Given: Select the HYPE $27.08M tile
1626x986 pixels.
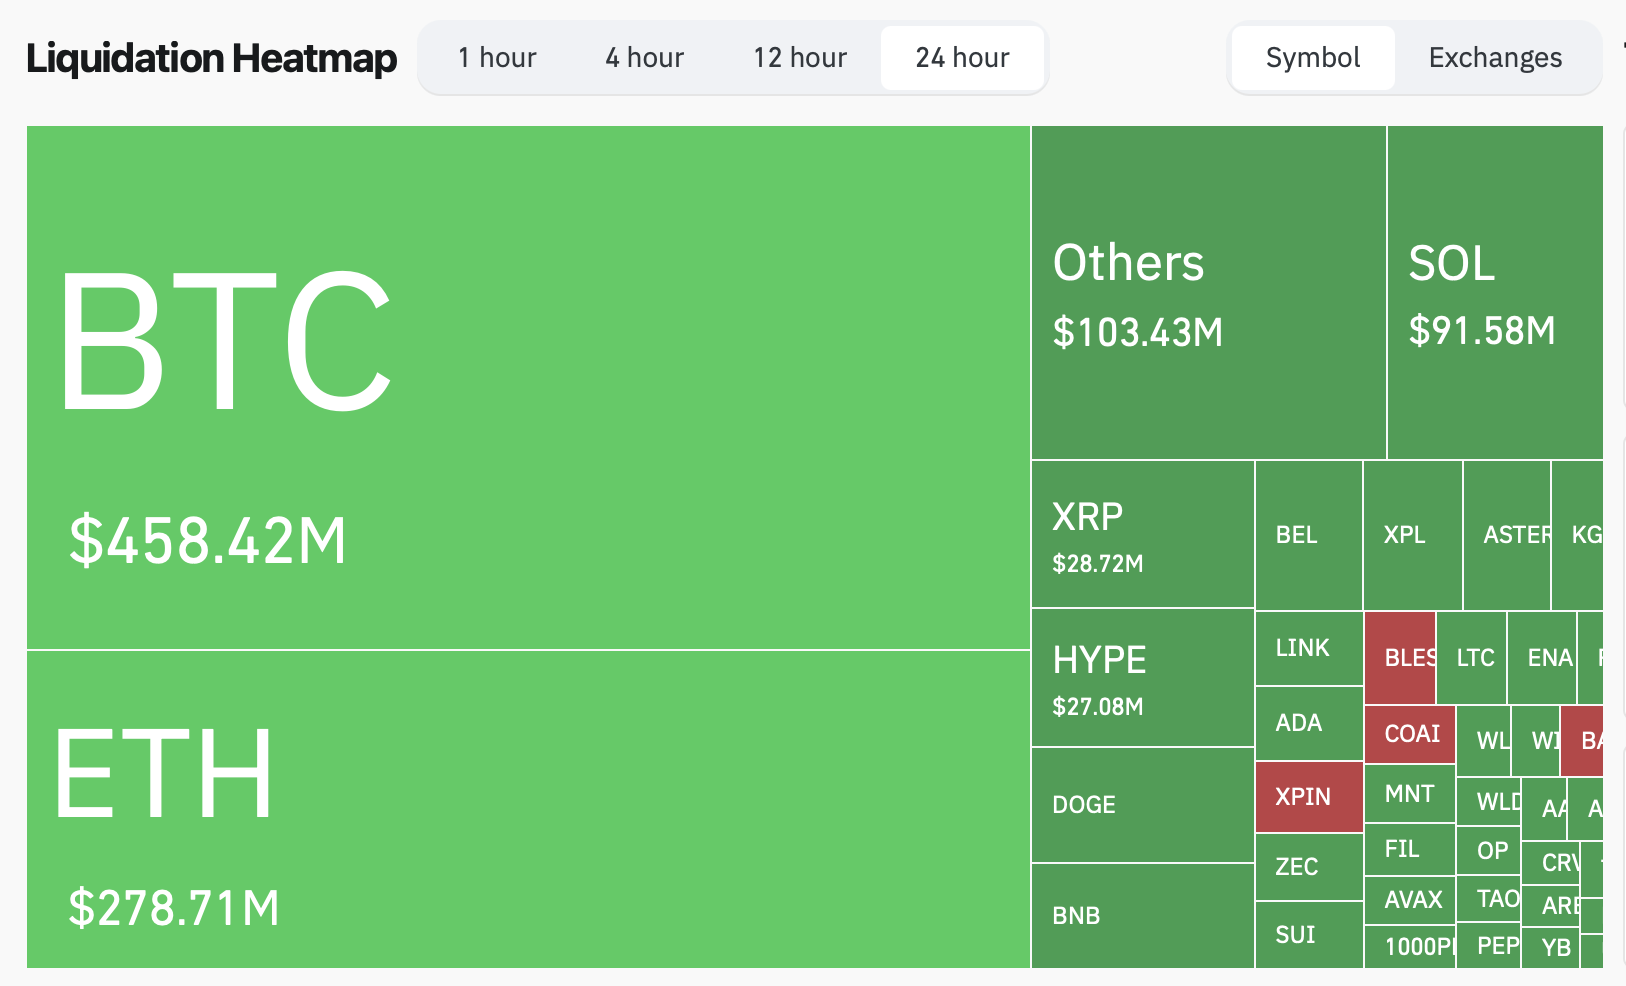Looking at the screenshot, I should 1142,678.
